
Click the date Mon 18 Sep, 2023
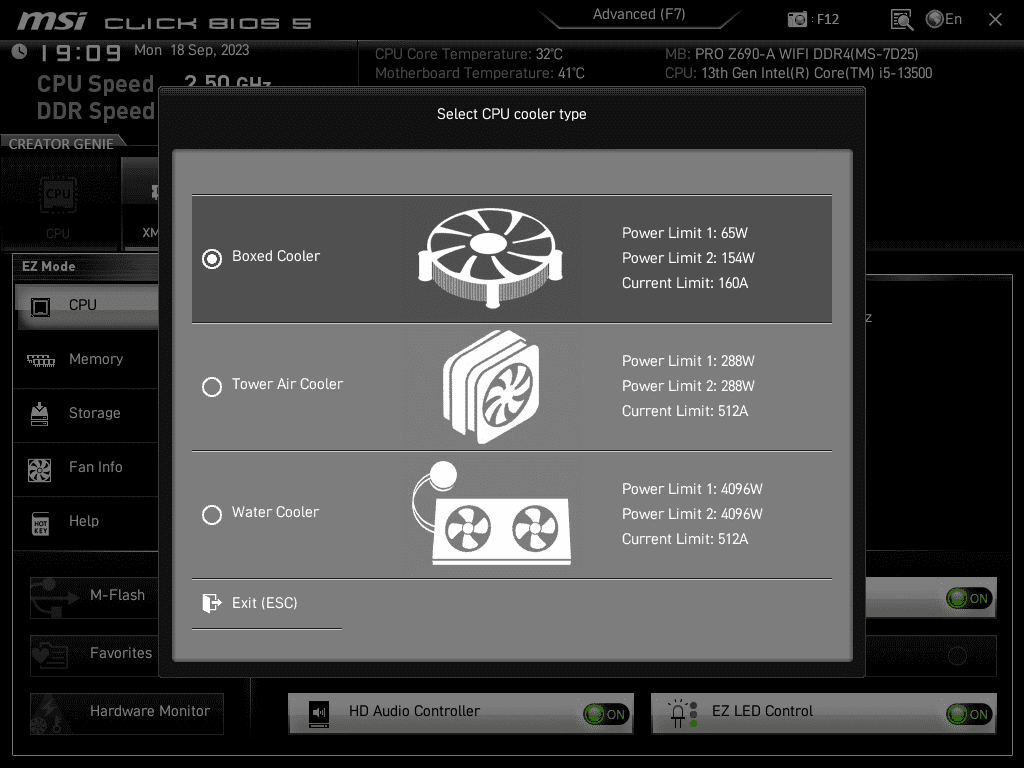191,50
